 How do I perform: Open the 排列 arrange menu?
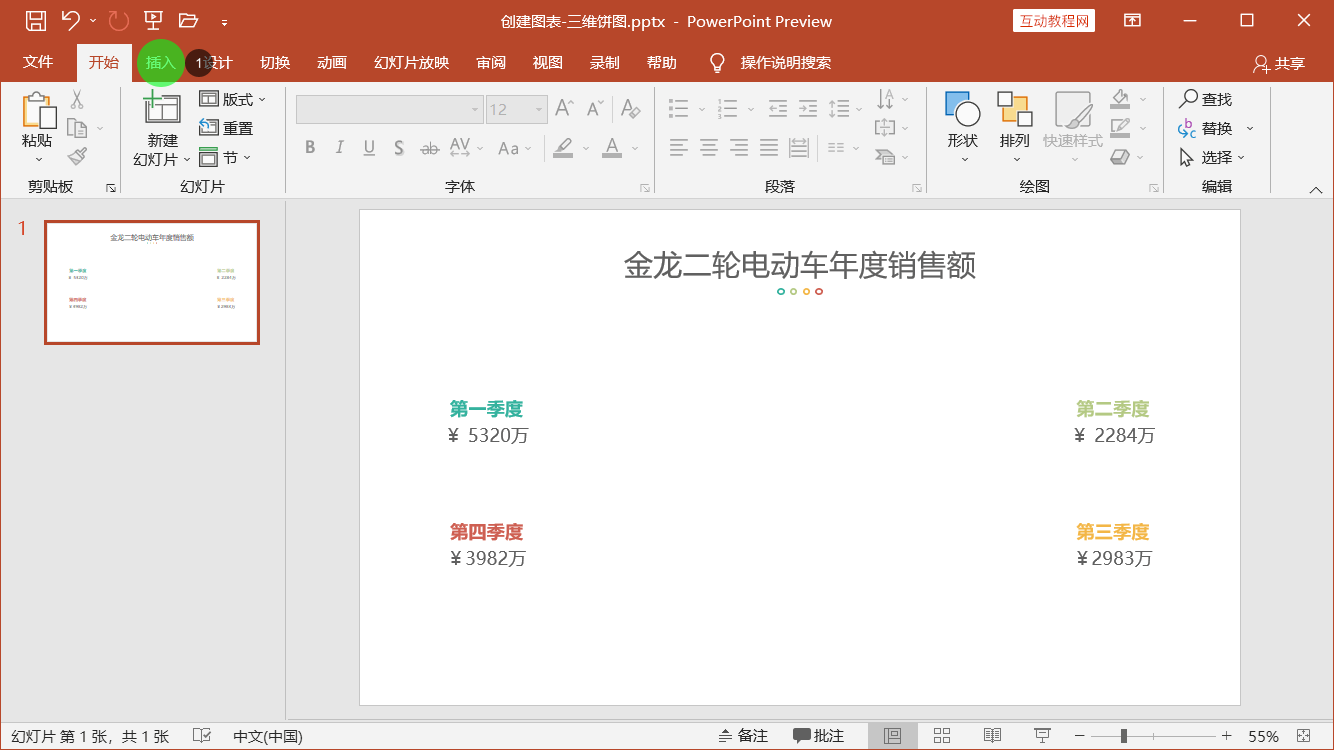point(1014,128)
